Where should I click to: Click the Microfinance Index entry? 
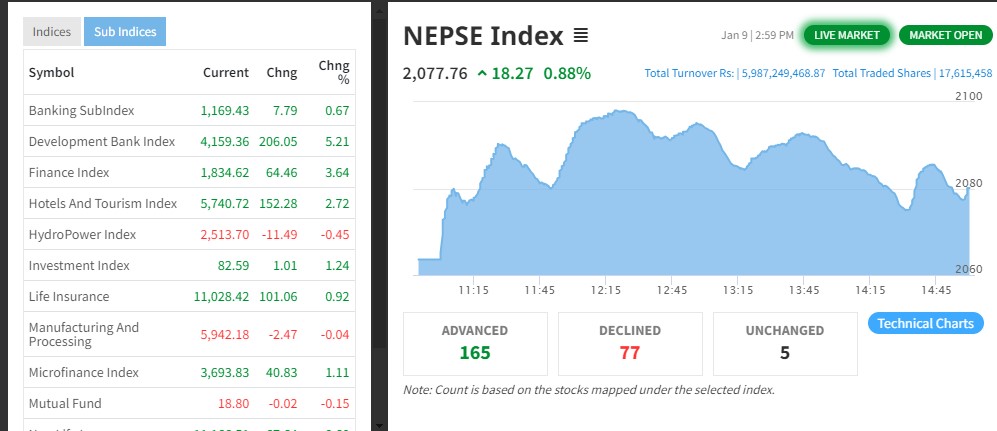click(84, 372)
